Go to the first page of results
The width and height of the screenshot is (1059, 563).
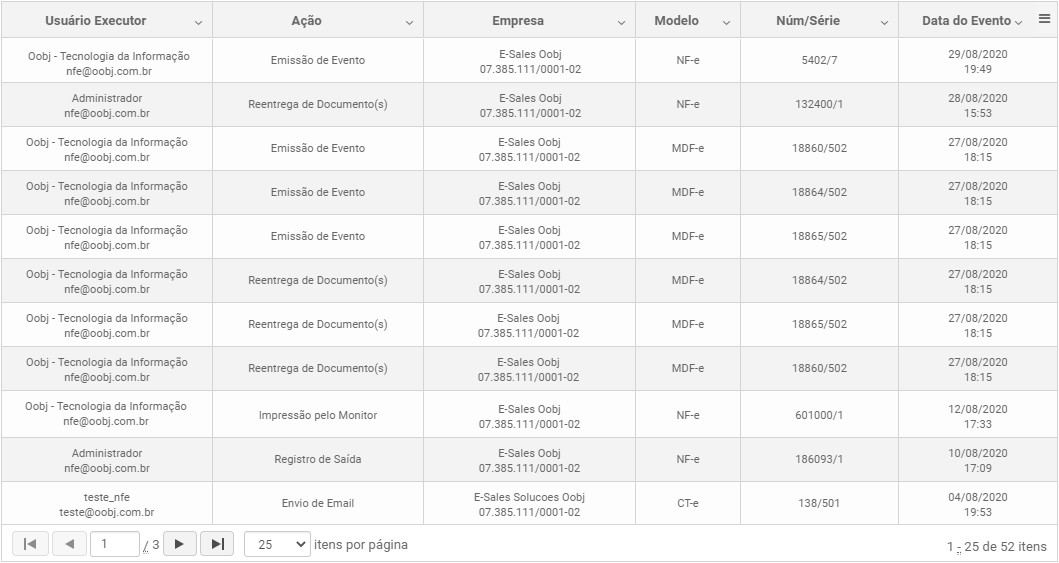pos(30,544)
